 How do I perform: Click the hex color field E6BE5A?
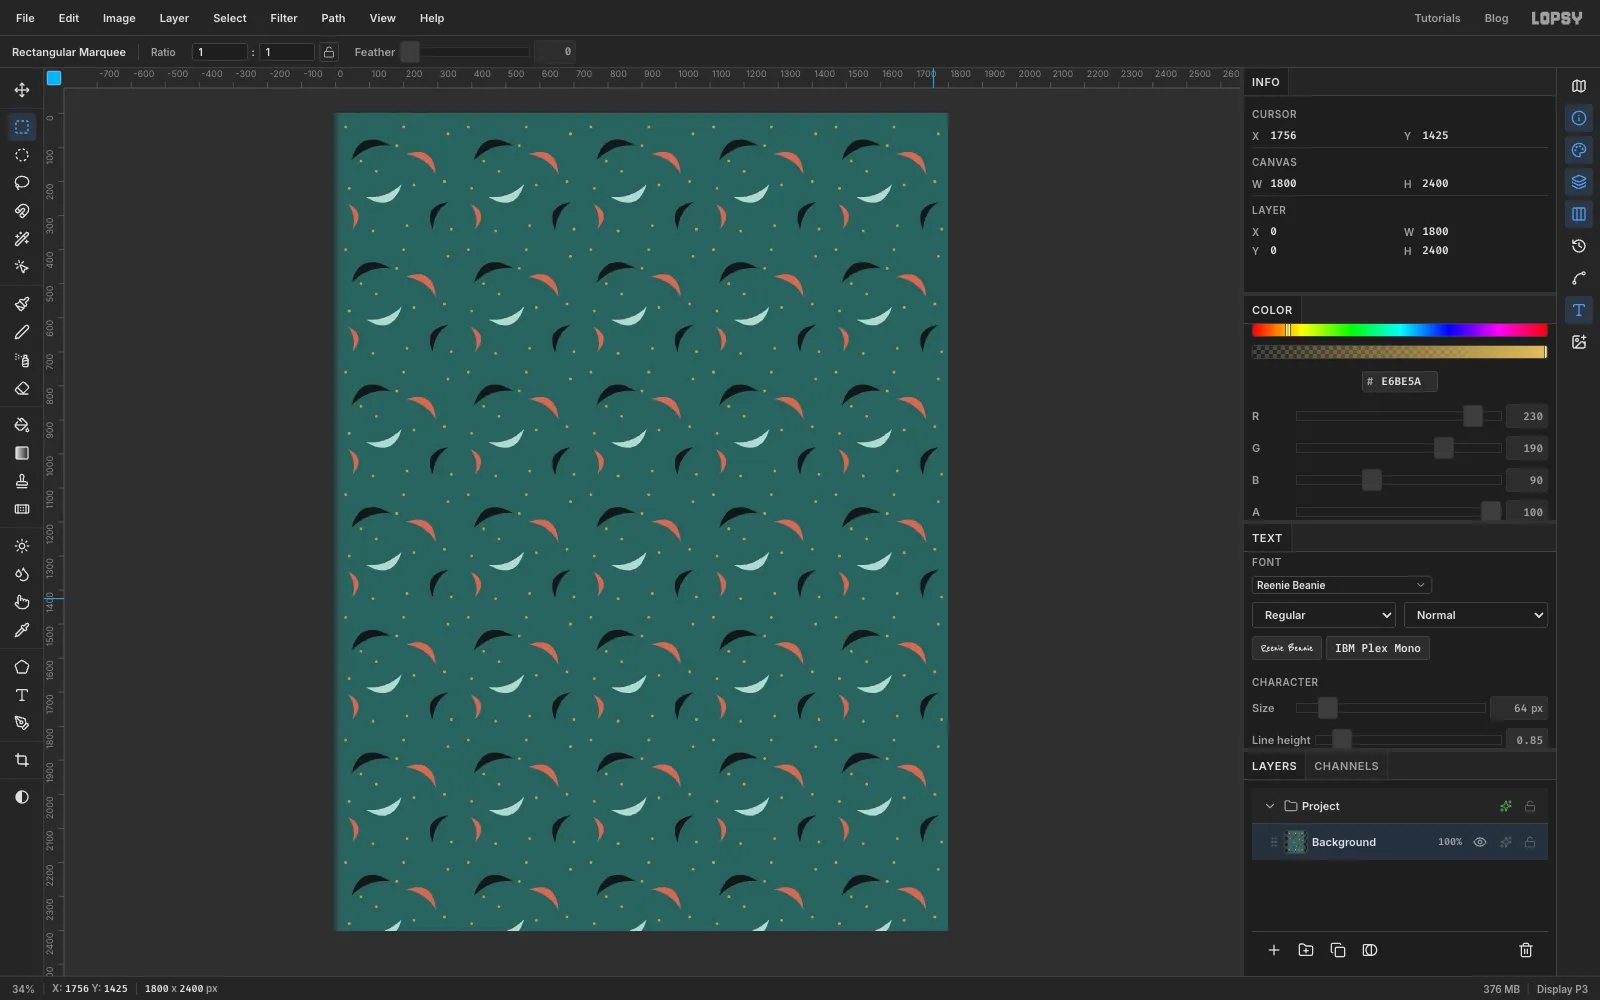tap(1400, 381)
